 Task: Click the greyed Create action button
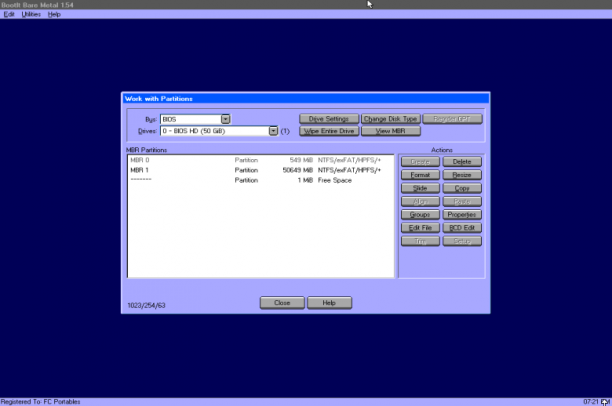[x=420, y=162]
